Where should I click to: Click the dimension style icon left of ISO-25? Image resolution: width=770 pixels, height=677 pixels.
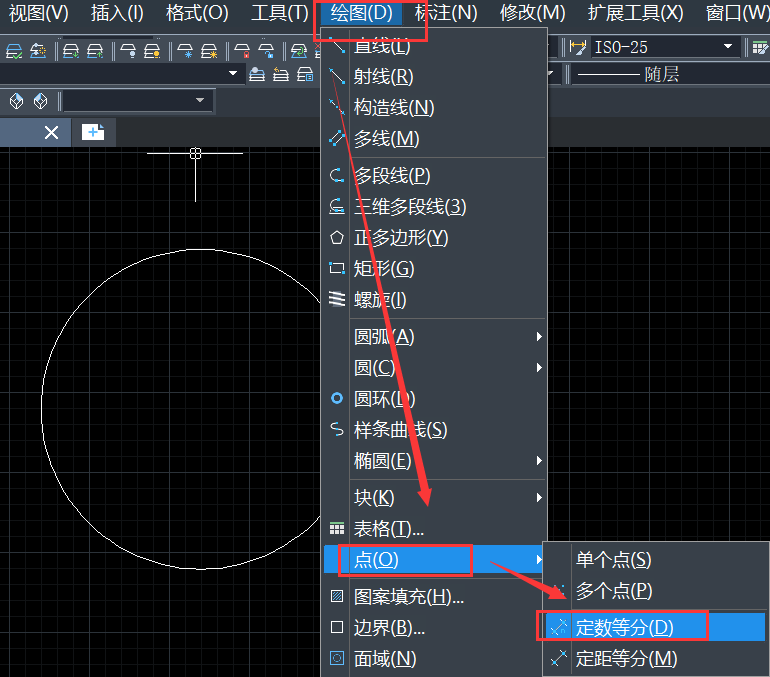click(578, 48)
